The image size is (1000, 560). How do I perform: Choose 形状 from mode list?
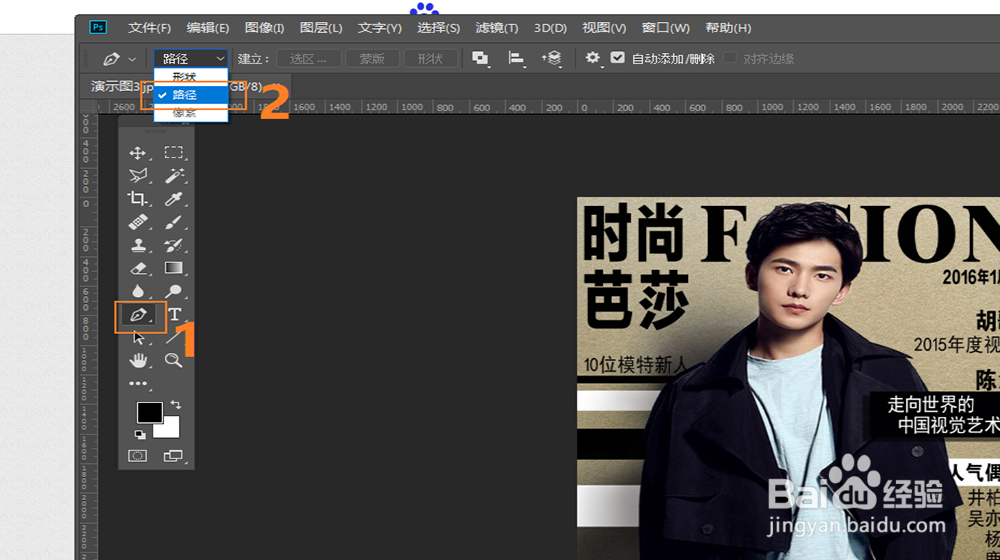(x=191, y=77)
